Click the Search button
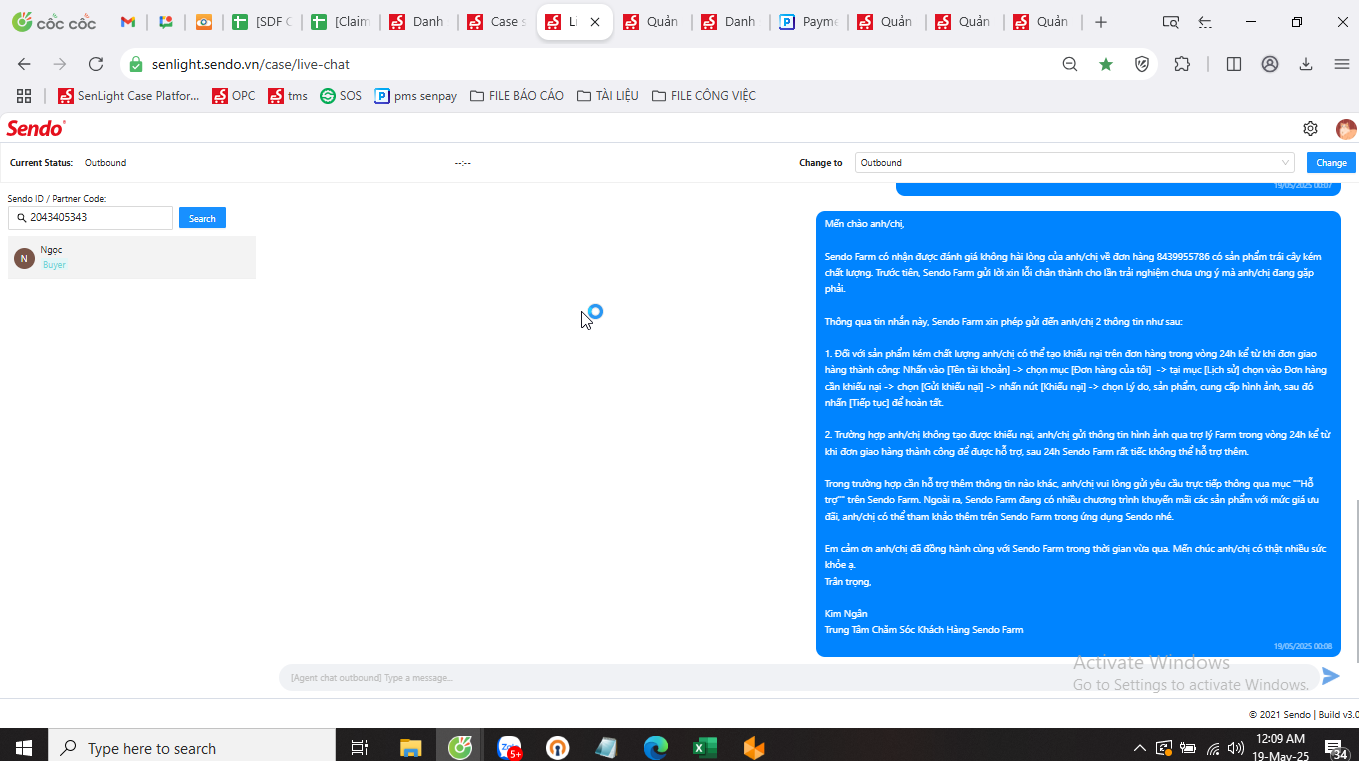The height and width of the screenshot is (761, 1359). tap(202, 218)
